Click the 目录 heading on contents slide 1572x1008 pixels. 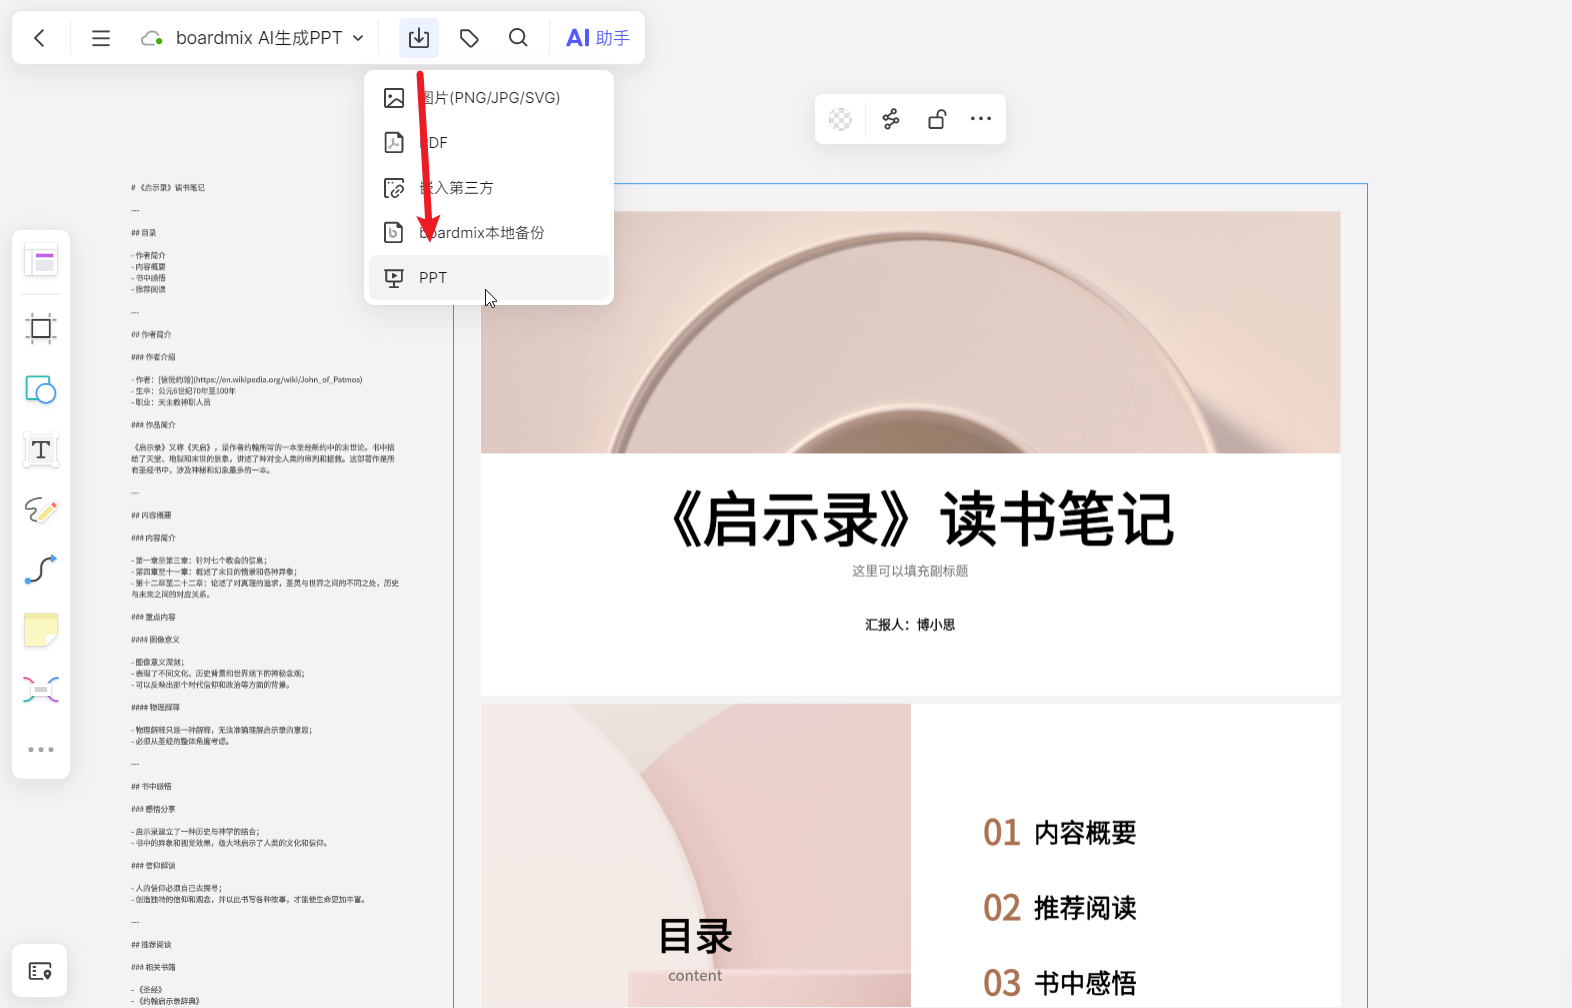point(696,937)
